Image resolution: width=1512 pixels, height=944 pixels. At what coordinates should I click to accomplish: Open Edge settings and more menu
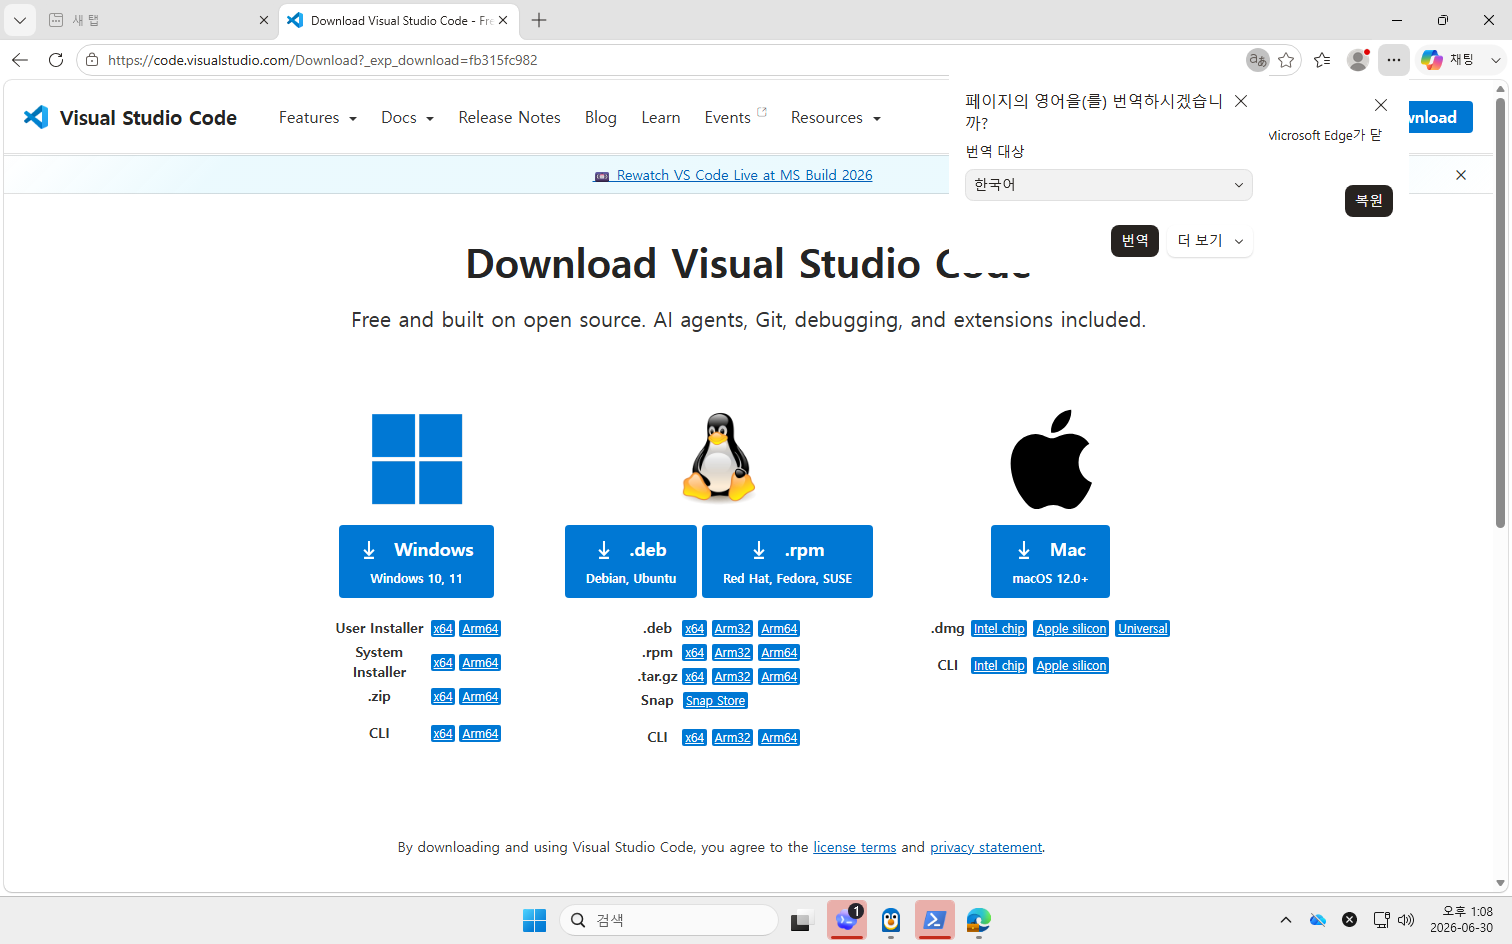(x=1394, y=60)
